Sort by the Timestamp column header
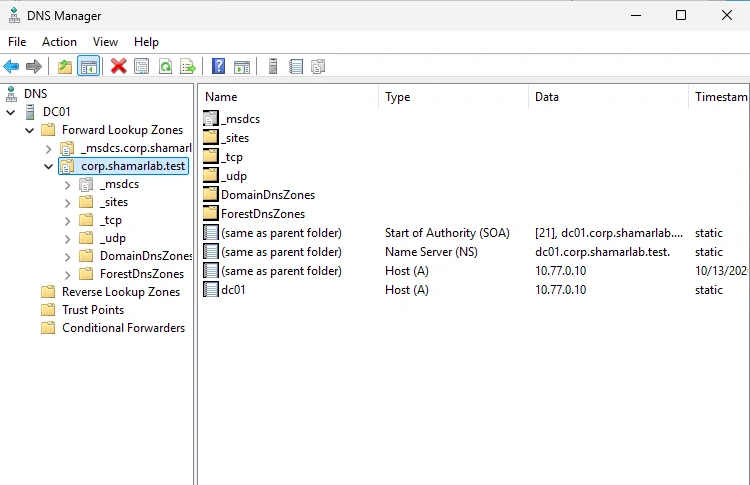750x485 pixels. click(719, 97)
